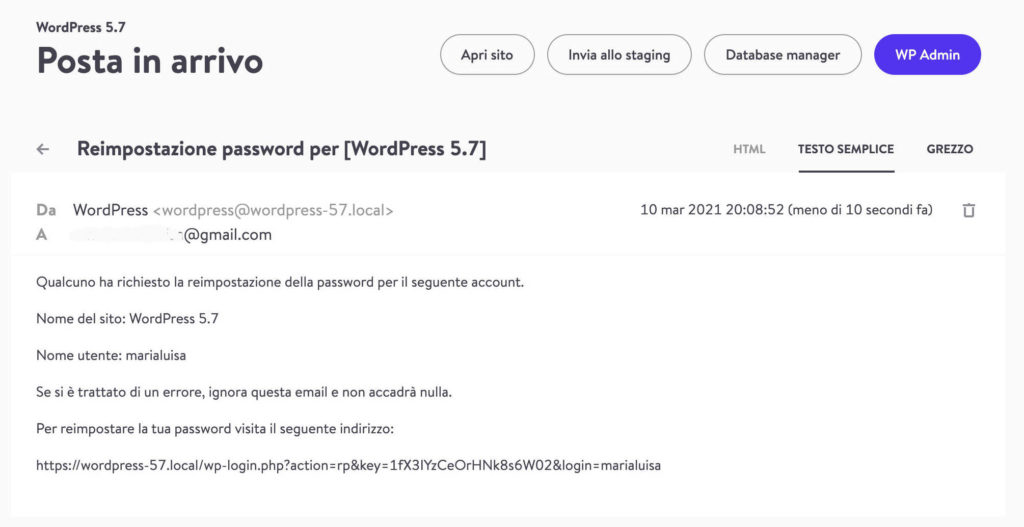Click the Reimpostazione password subject title
The width and height of the screenshot is (1024, 527).
click(281, 149)
